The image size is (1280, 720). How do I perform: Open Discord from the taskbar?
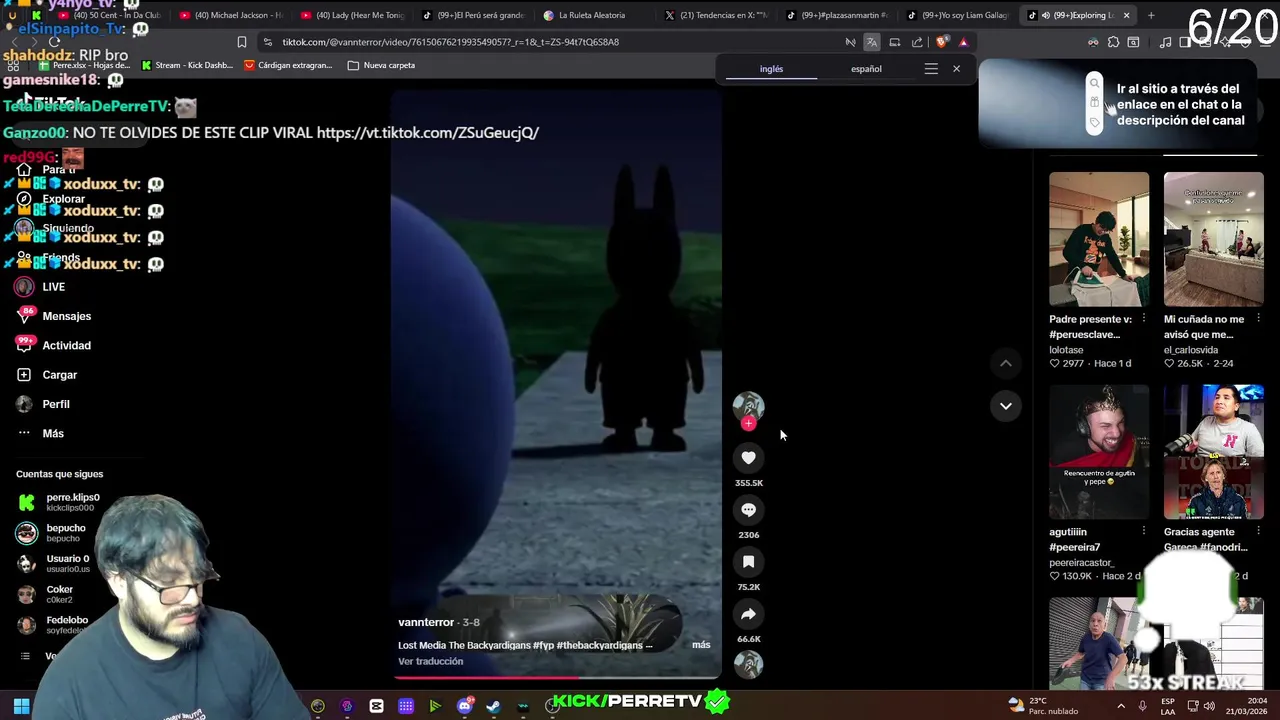point(464,706)
